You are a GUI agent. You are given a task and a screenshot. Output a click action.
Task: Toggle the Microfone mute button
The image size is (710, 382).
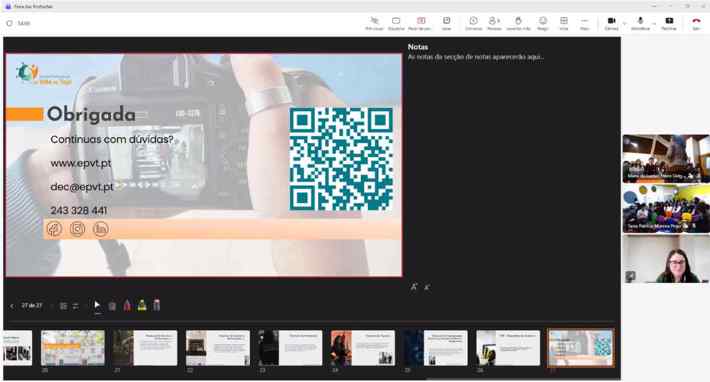tap(640, 23)
